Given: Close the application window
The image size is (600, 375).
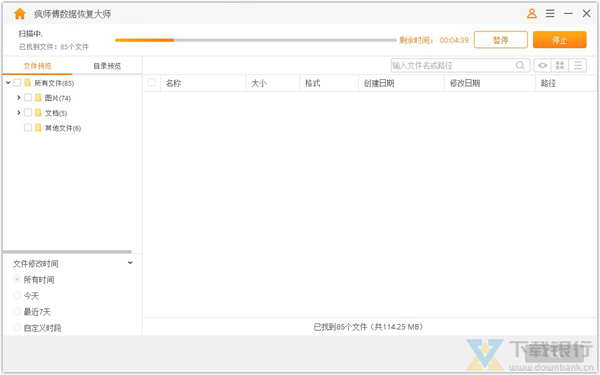Looking at the screenshot, I should click(586, 14).
